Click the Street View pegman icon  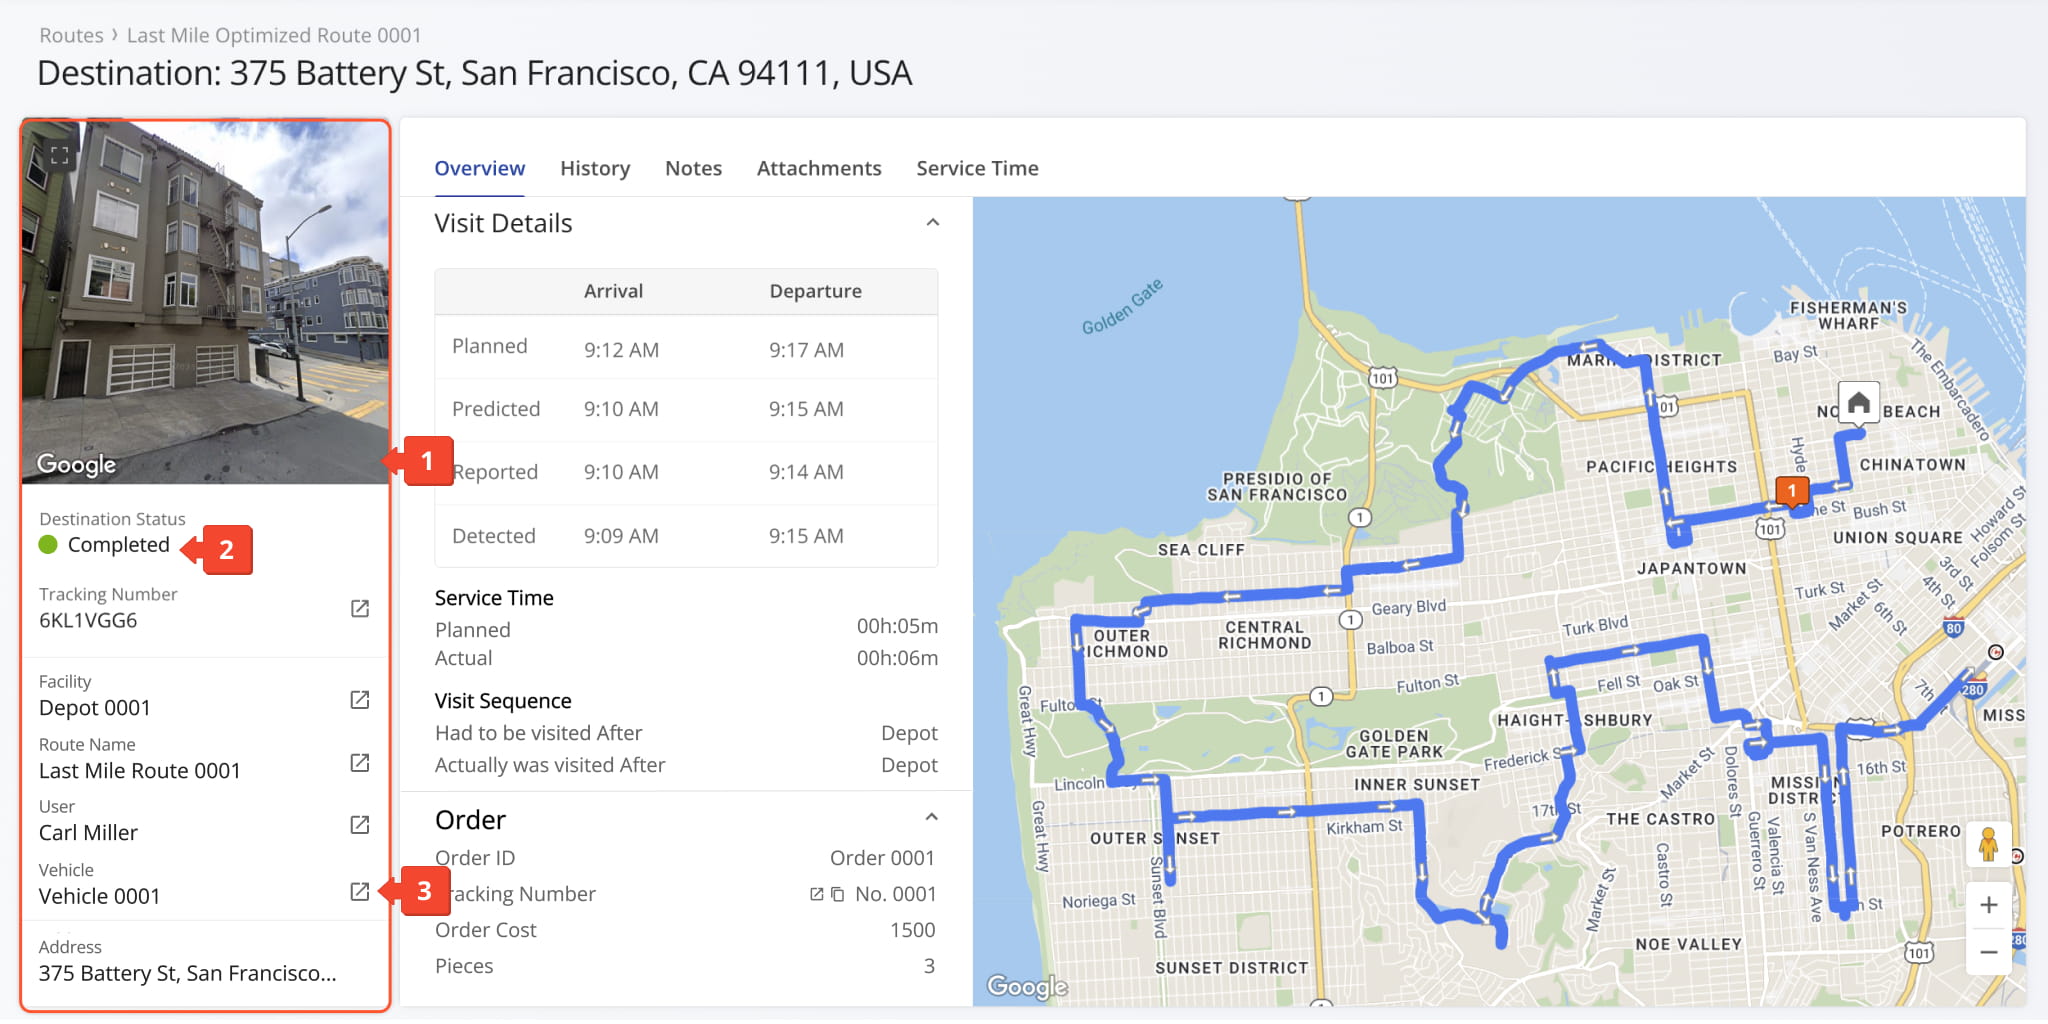click(1988, 845)
